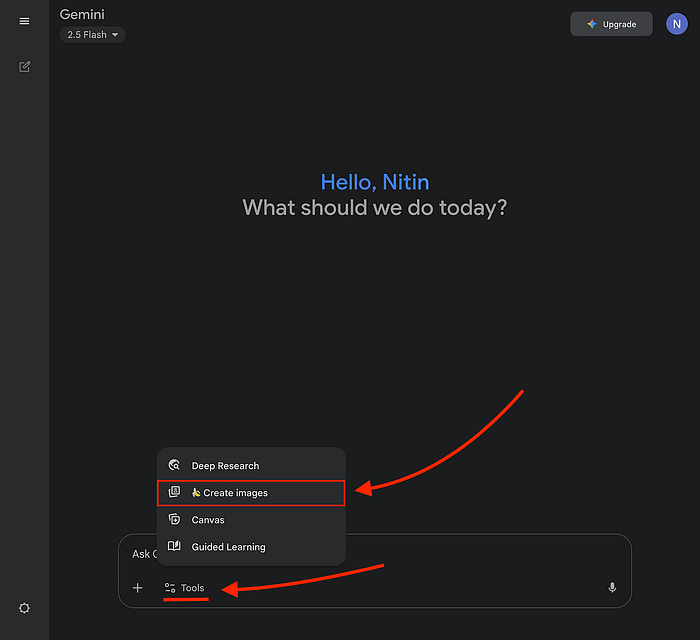Click the Canvas icon in menu
700x640 pixels.
[x=174, y=519]
